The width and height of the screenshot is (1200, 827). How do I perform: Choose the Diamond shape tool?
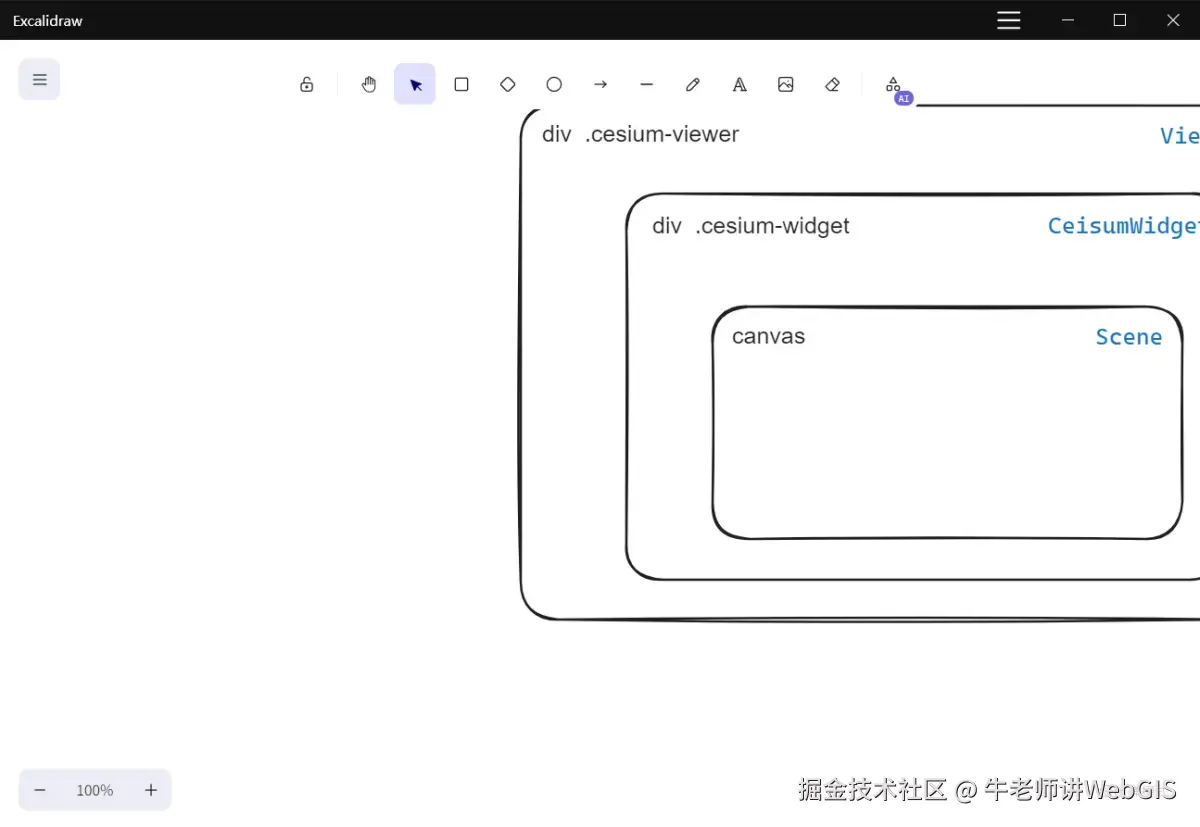pos(508,85)
